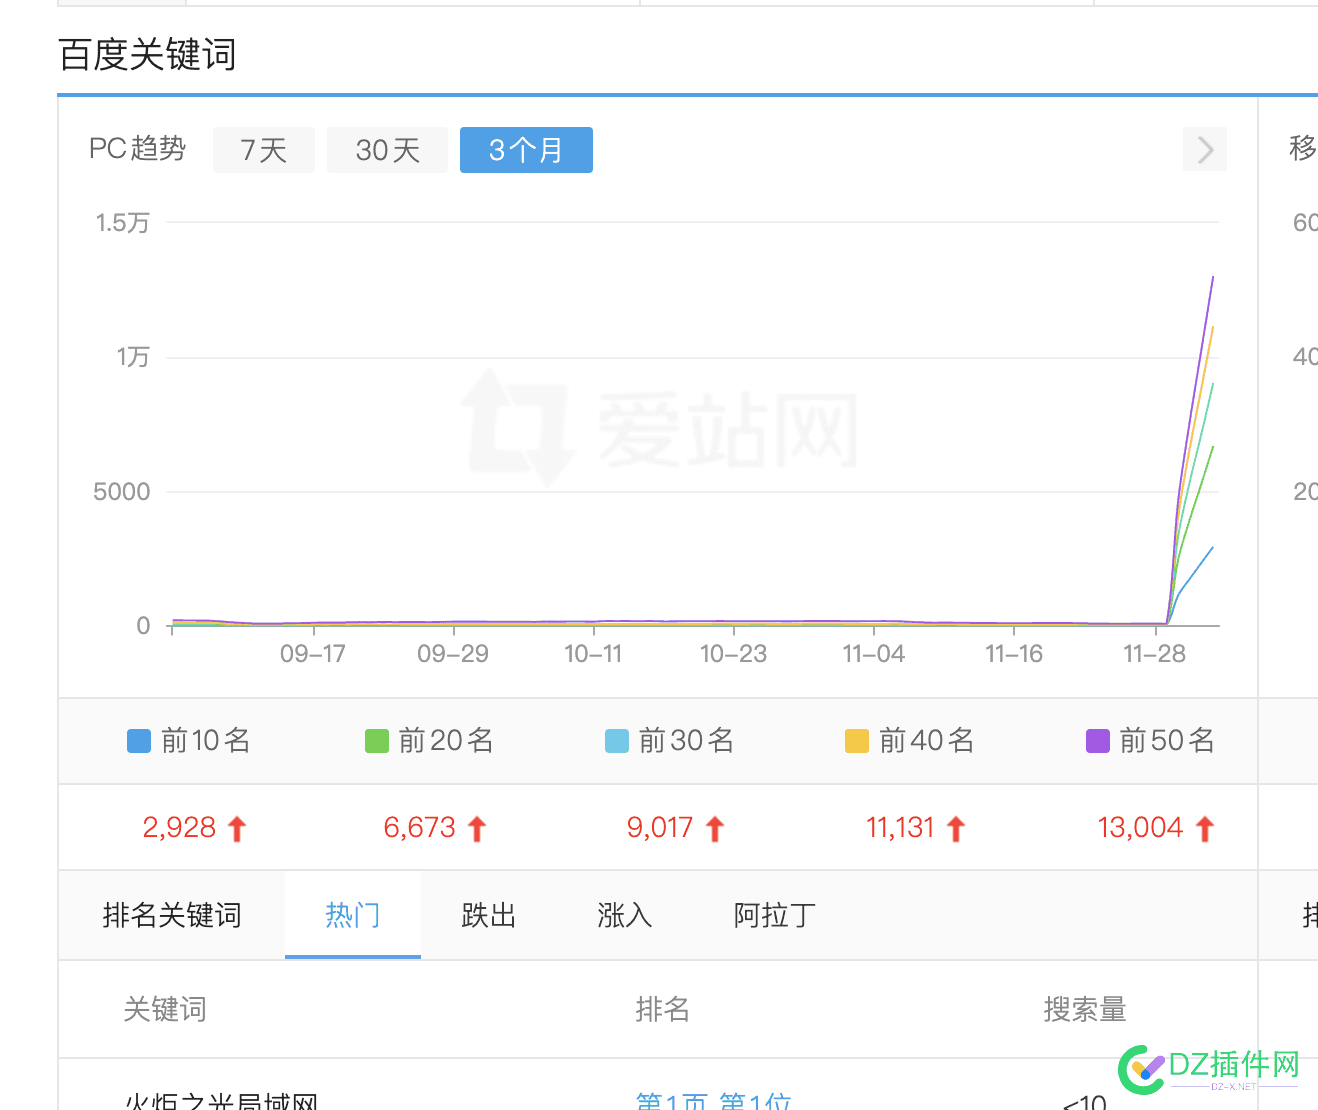This screenshot has width=1318, height=1110.
Task: Open the 阿拉丁 tab
Action: point(774,915)
